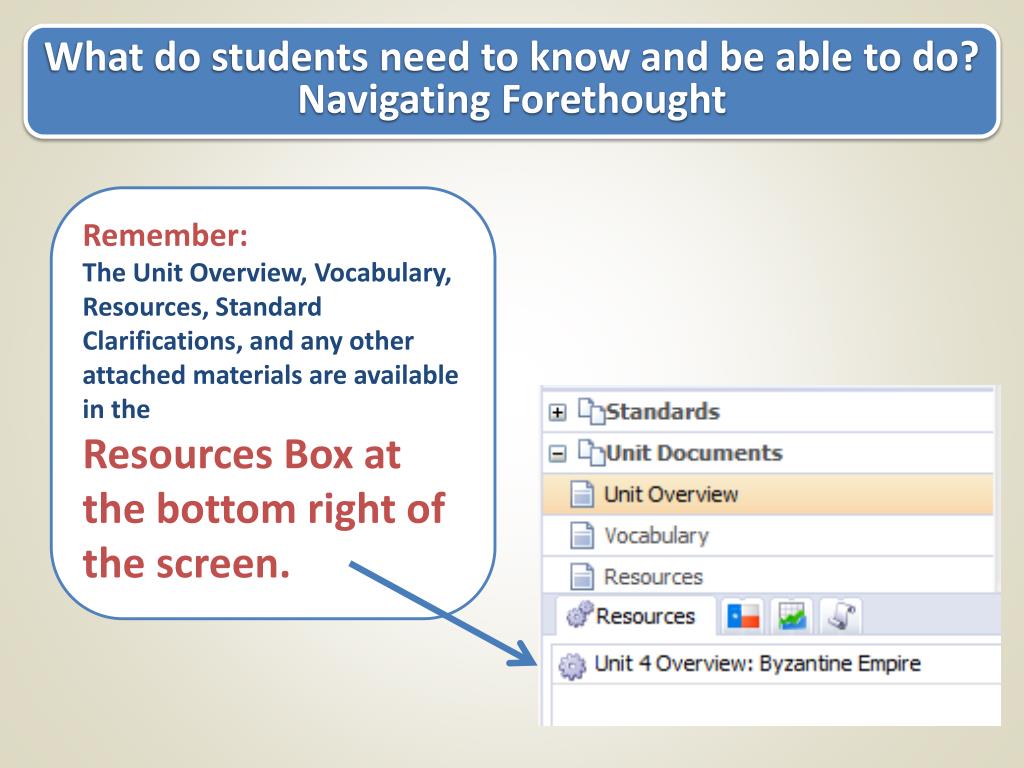The width and height of the screenshot is (1024, 768).
Task: Open the Texas flag tab
Action: (x=743, y=616)
